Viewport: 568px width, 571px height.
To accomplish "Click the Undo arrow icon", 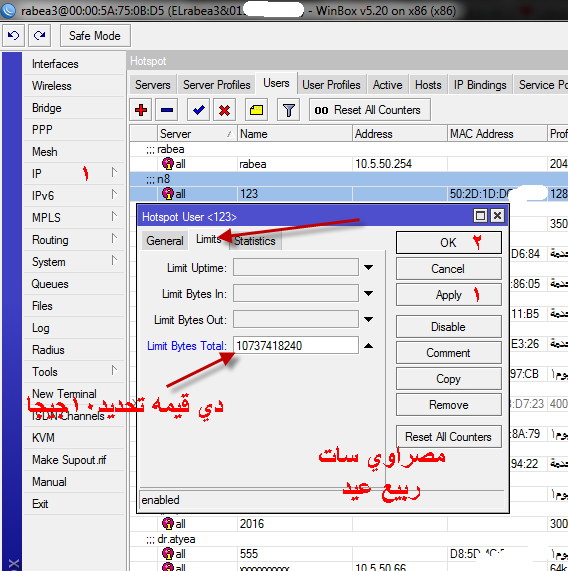I will tap(13, 36).
